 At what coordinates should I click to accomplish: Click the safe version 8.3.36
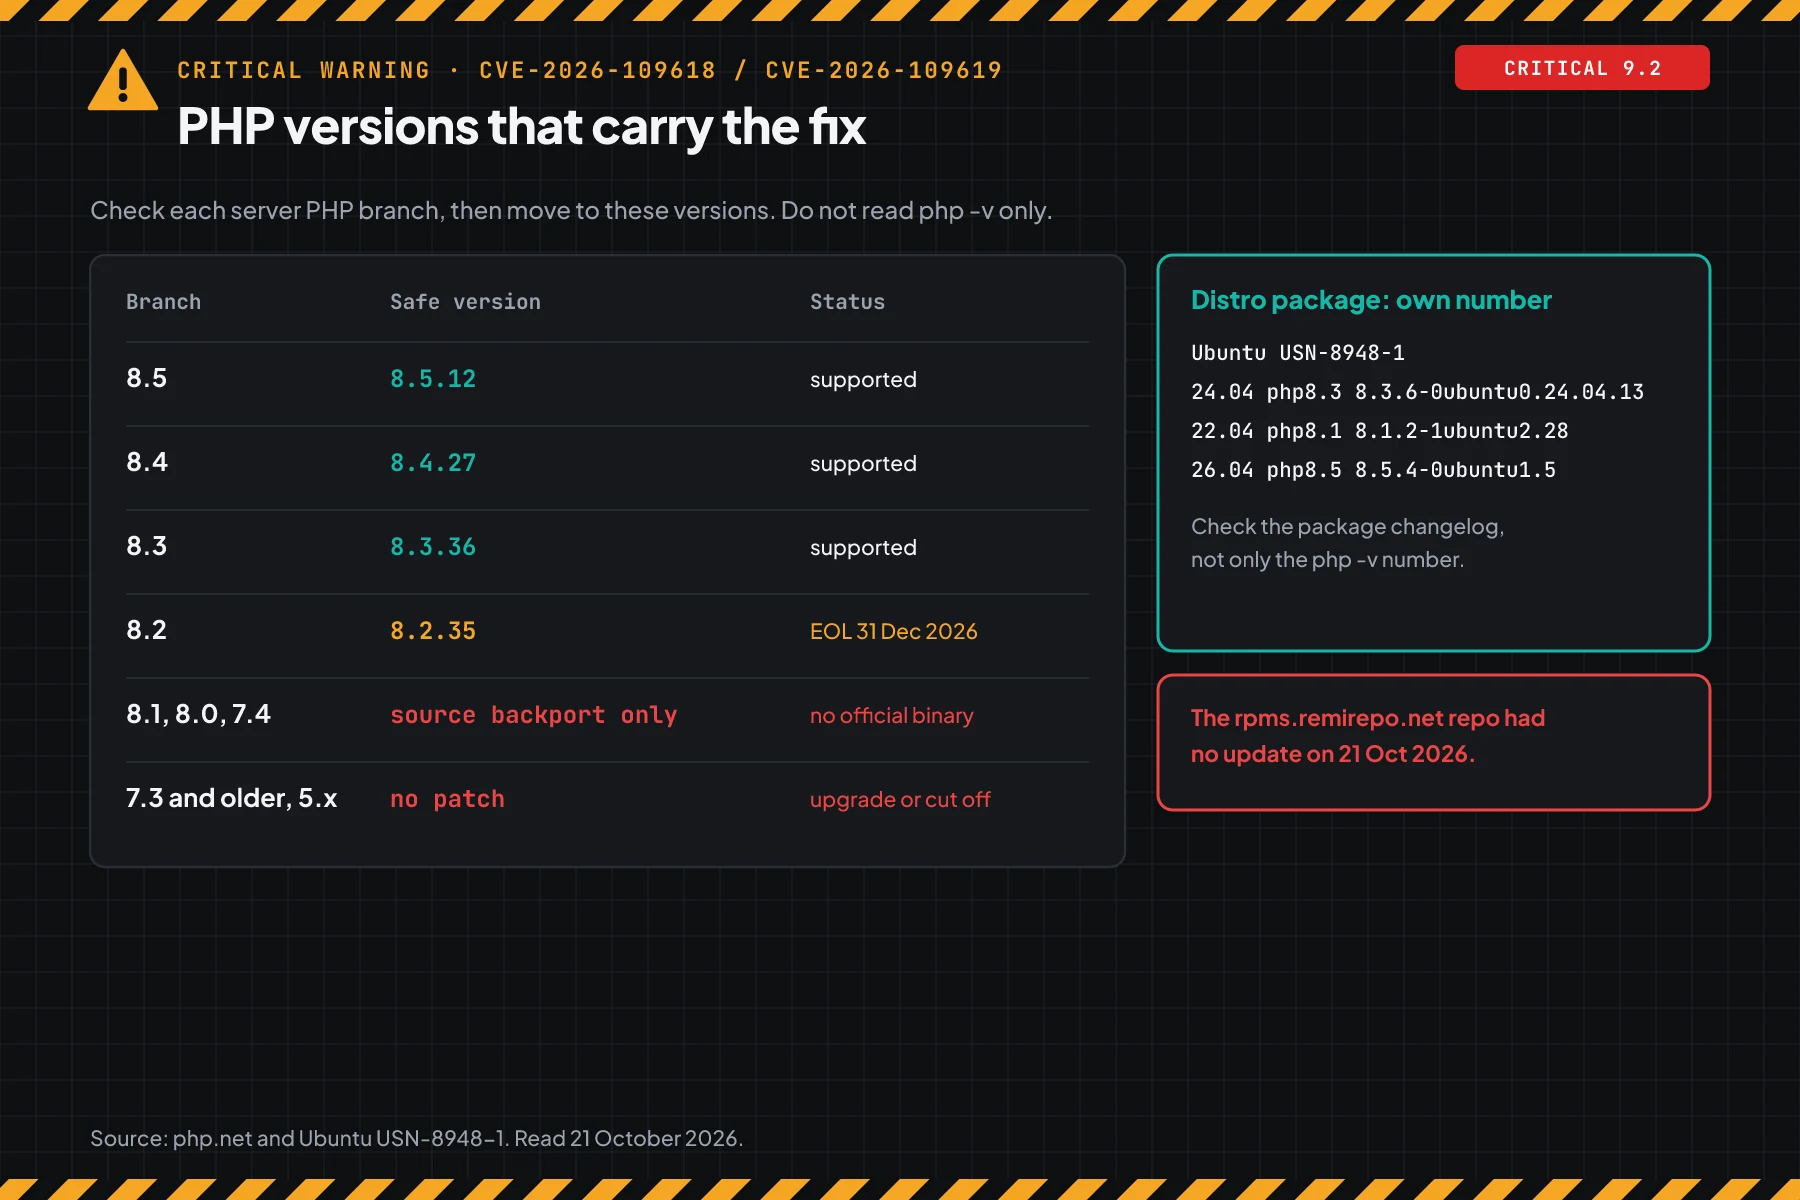433,547
